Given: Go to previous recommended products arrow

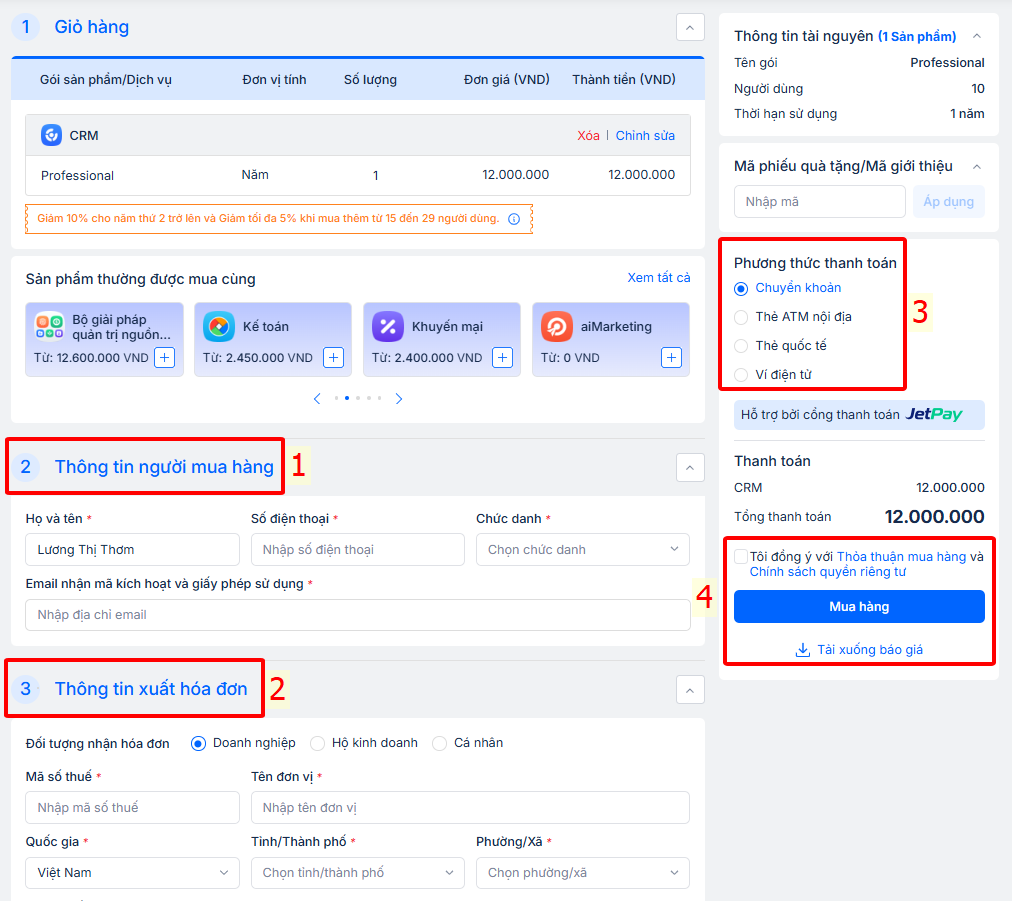Looking at the screenshot, I should click(317, 399).
